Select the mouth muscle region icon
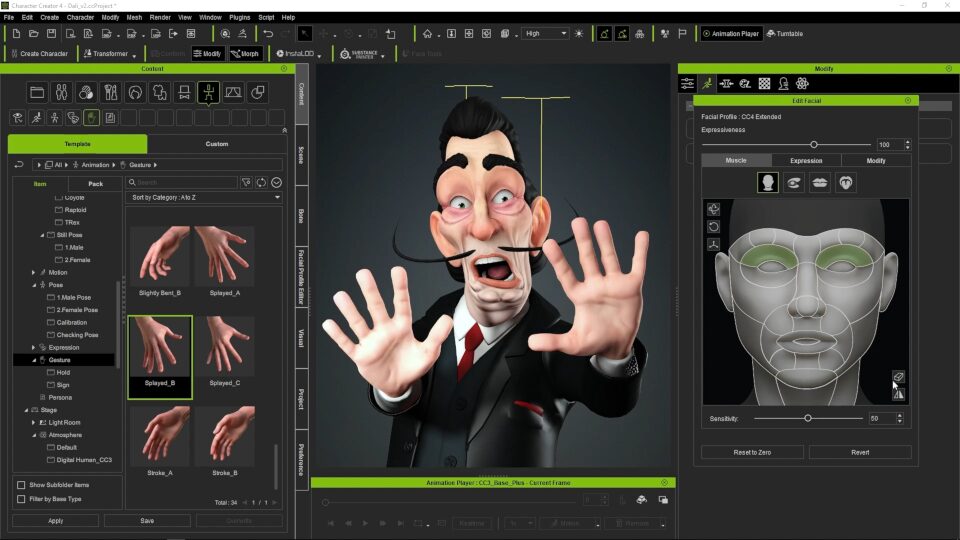 [820, 183]
